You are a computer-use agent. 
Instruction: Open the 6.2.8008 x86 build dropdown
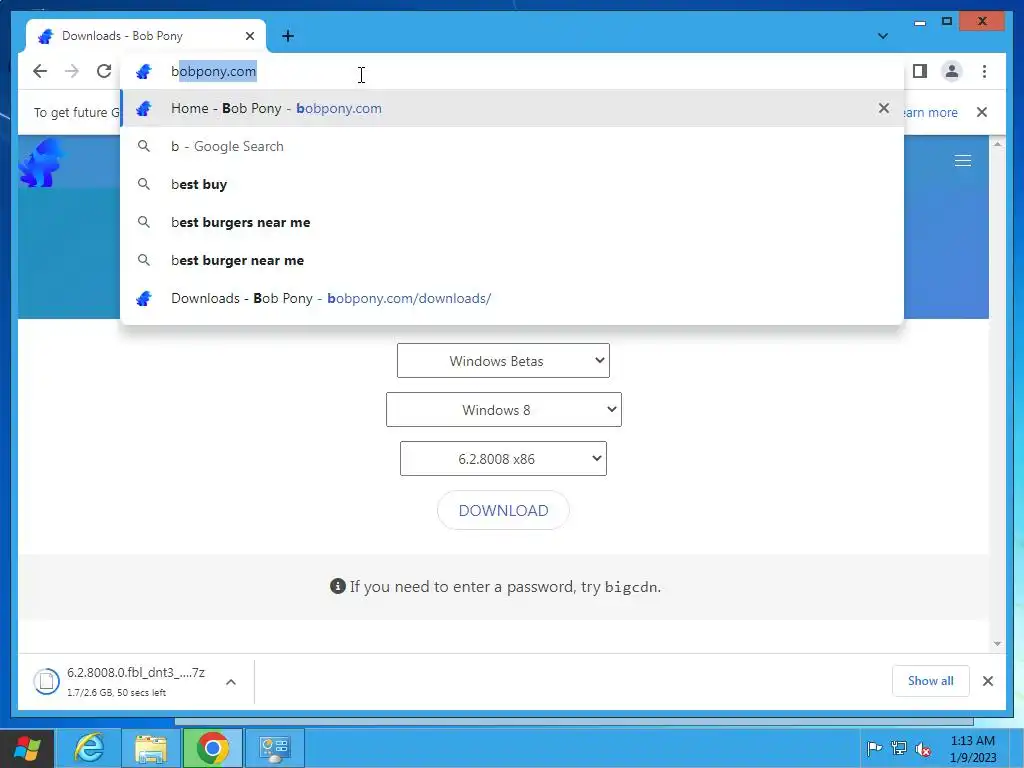[x=503, y=458]
